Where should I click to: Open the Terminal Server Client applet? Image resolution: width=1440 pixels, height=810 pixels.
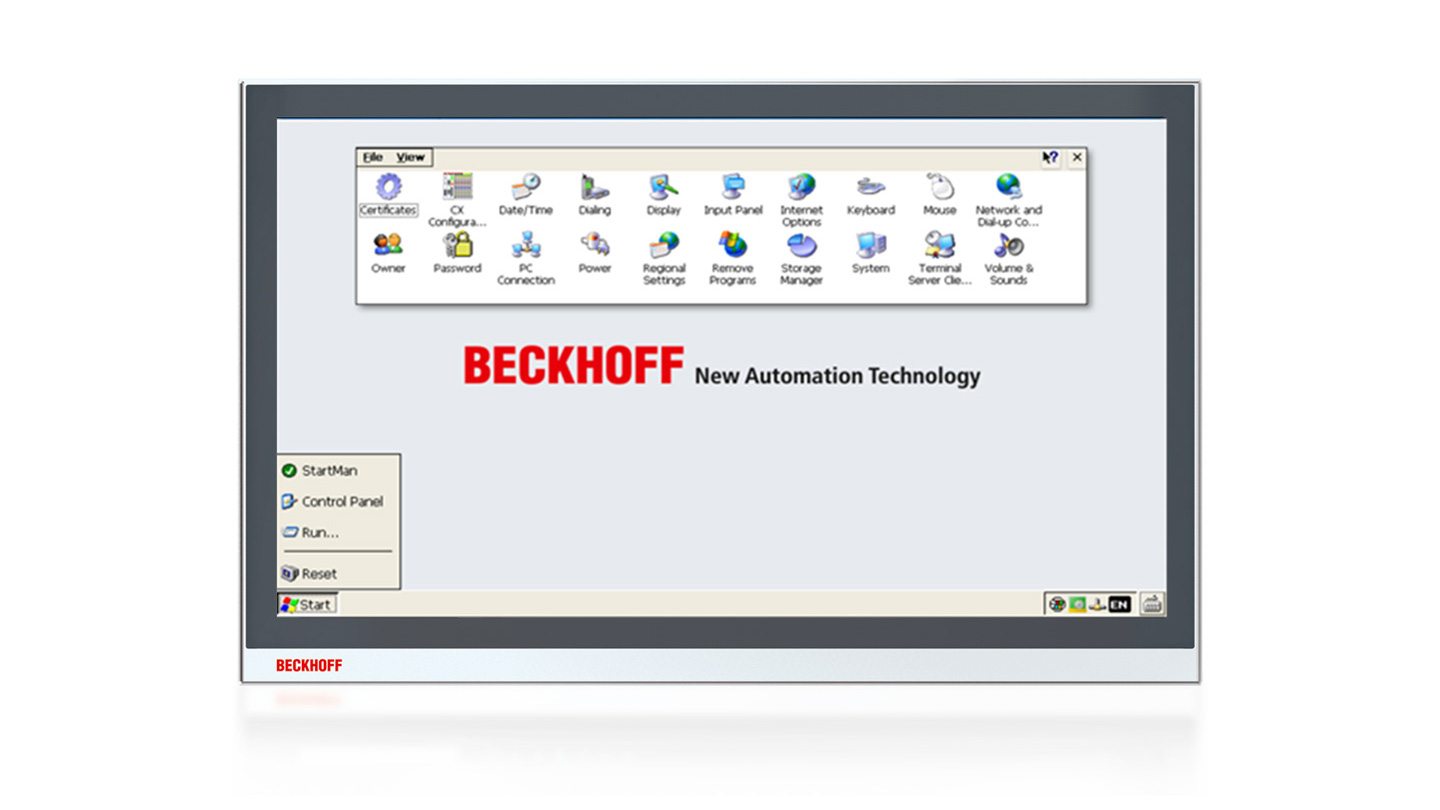[939, 258]
